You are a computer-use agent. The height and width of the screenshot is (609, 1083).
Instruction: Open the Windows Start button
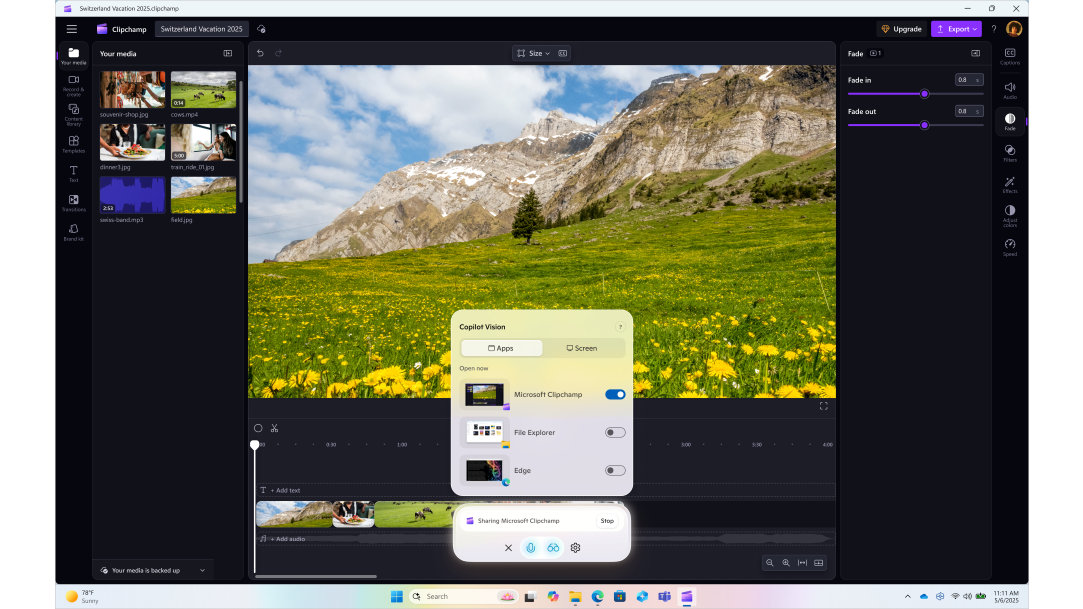click(396, 597)
